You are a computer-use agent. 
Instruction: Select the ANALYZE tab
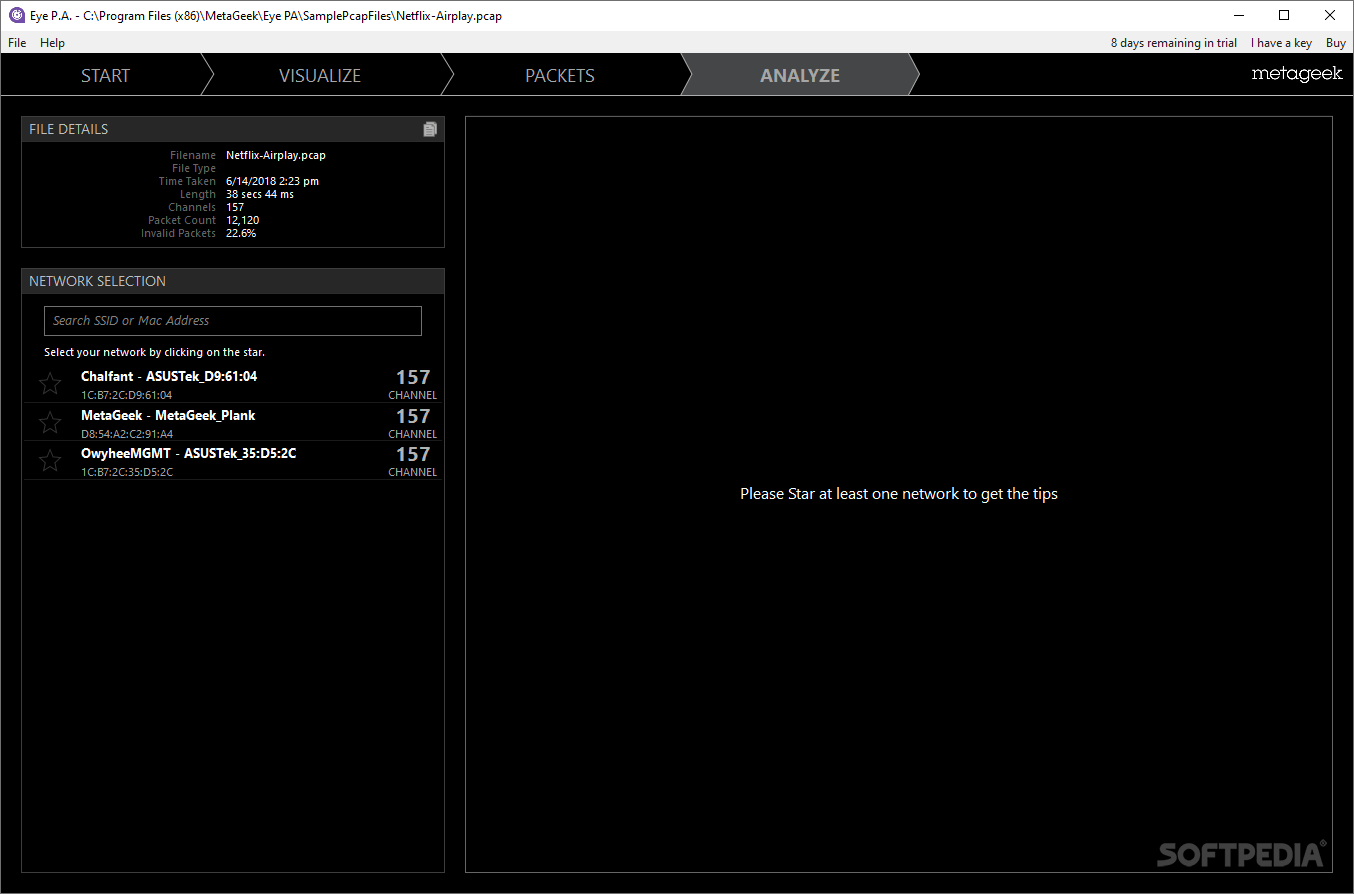(800, 75)
